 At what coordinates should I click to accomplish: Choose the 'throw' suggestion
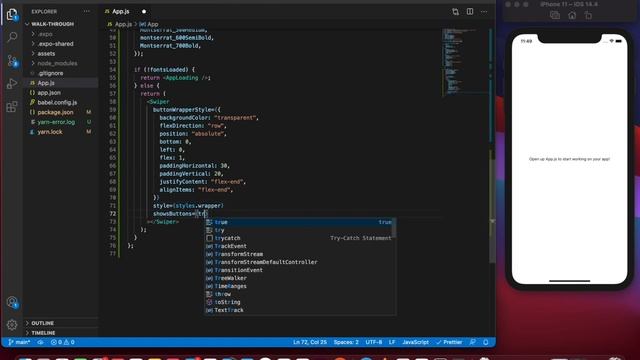(300, 294)
